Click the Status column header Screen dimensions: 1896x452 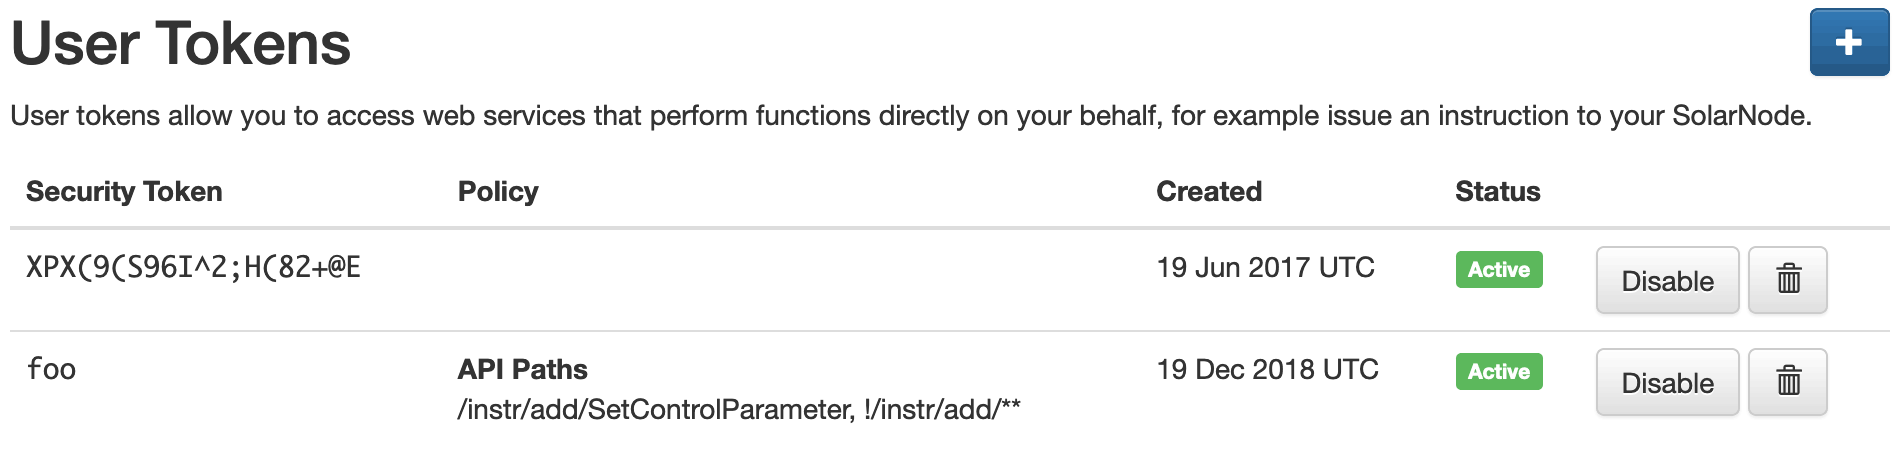pos(1498,191)
